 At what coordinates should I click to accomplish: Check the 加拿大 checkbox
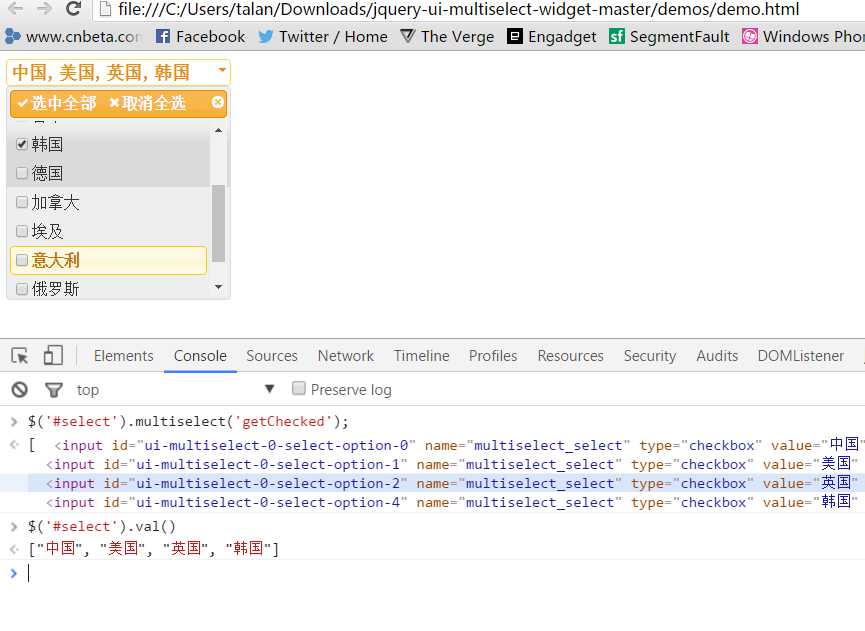(22, 202)
